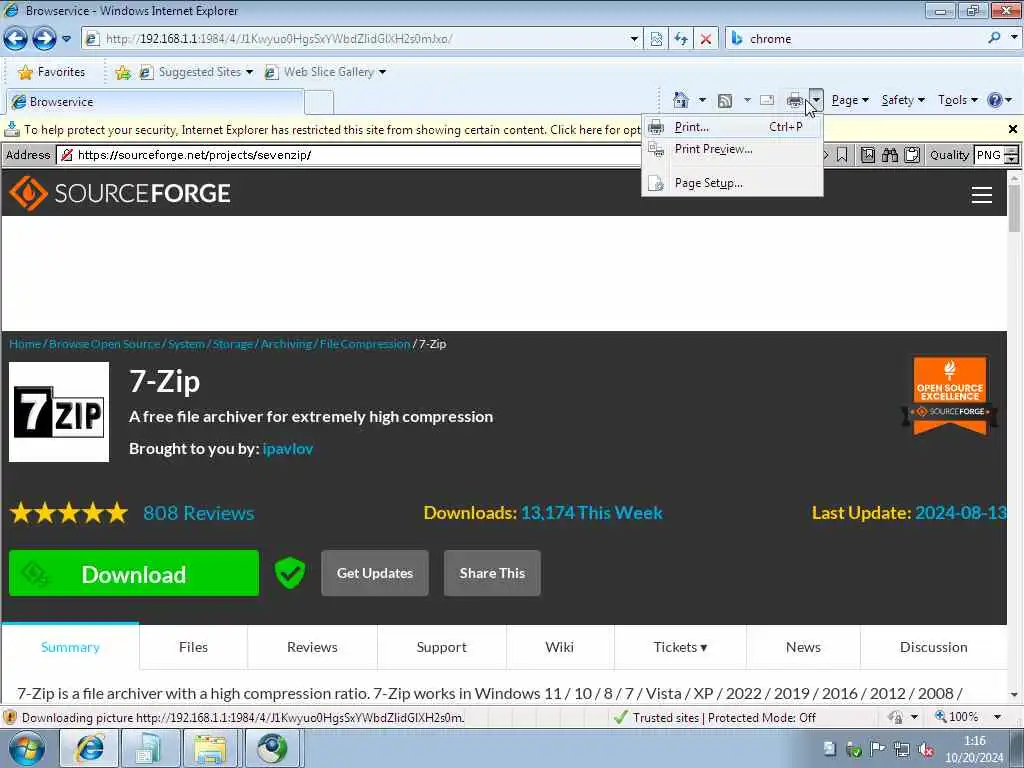Viewport: 1024px width, 768px height.
Task: Click the Get Updates button
Action: pyautogui.click(x=375, y=573)
